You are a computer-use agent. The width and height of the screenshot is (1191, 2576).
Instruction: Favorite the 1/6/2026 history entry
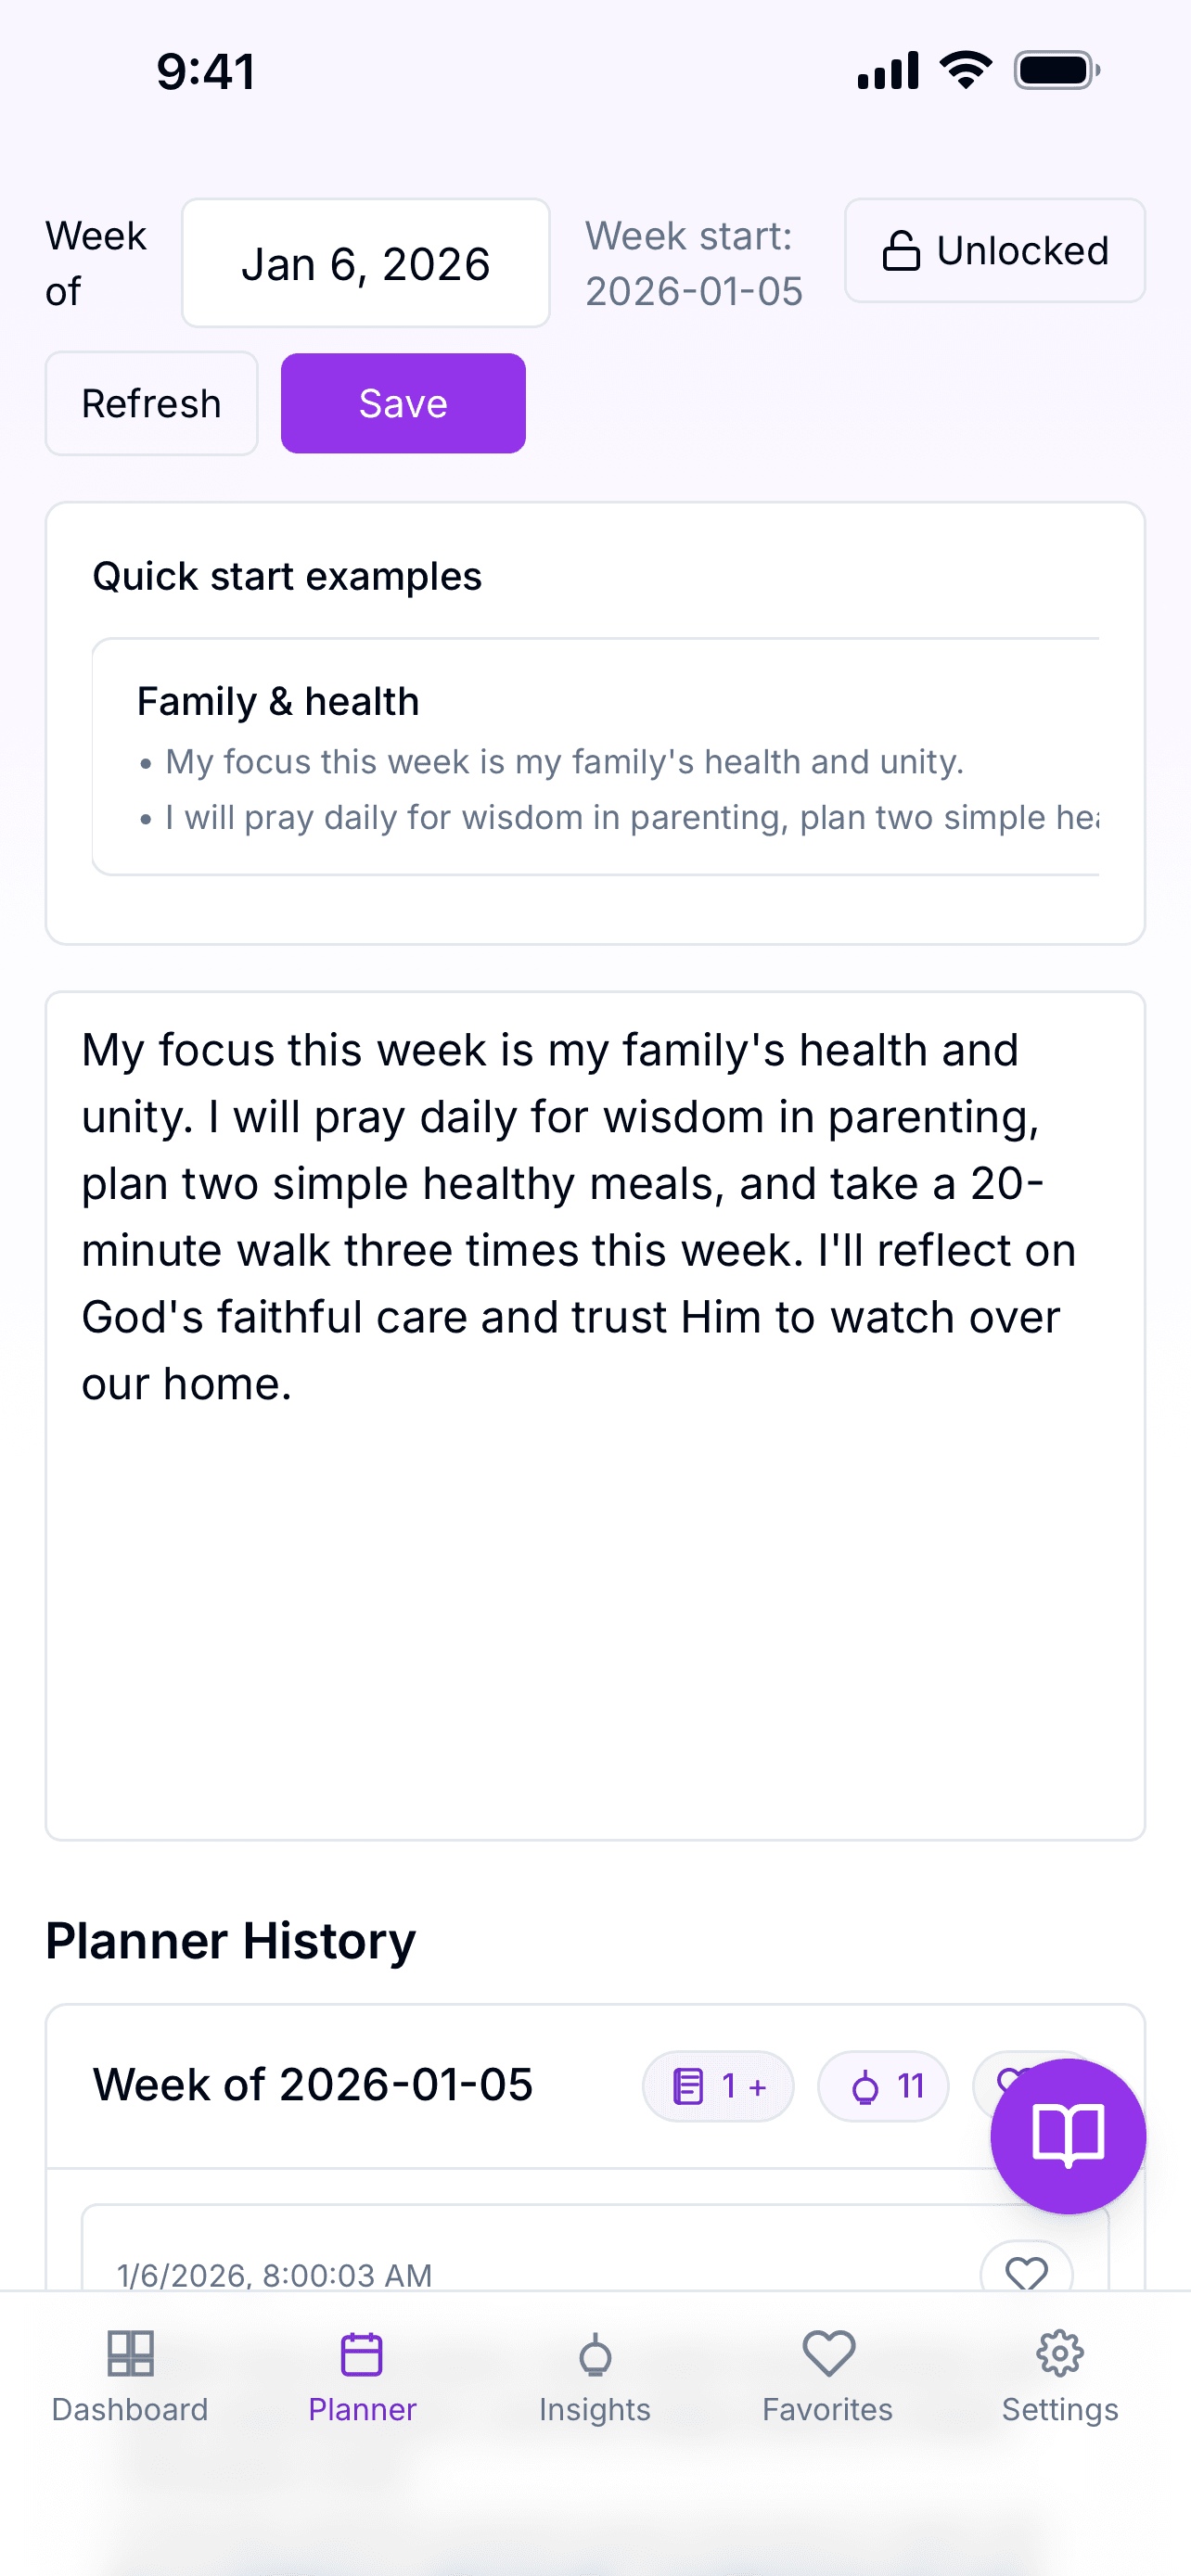point(1026,2272)
